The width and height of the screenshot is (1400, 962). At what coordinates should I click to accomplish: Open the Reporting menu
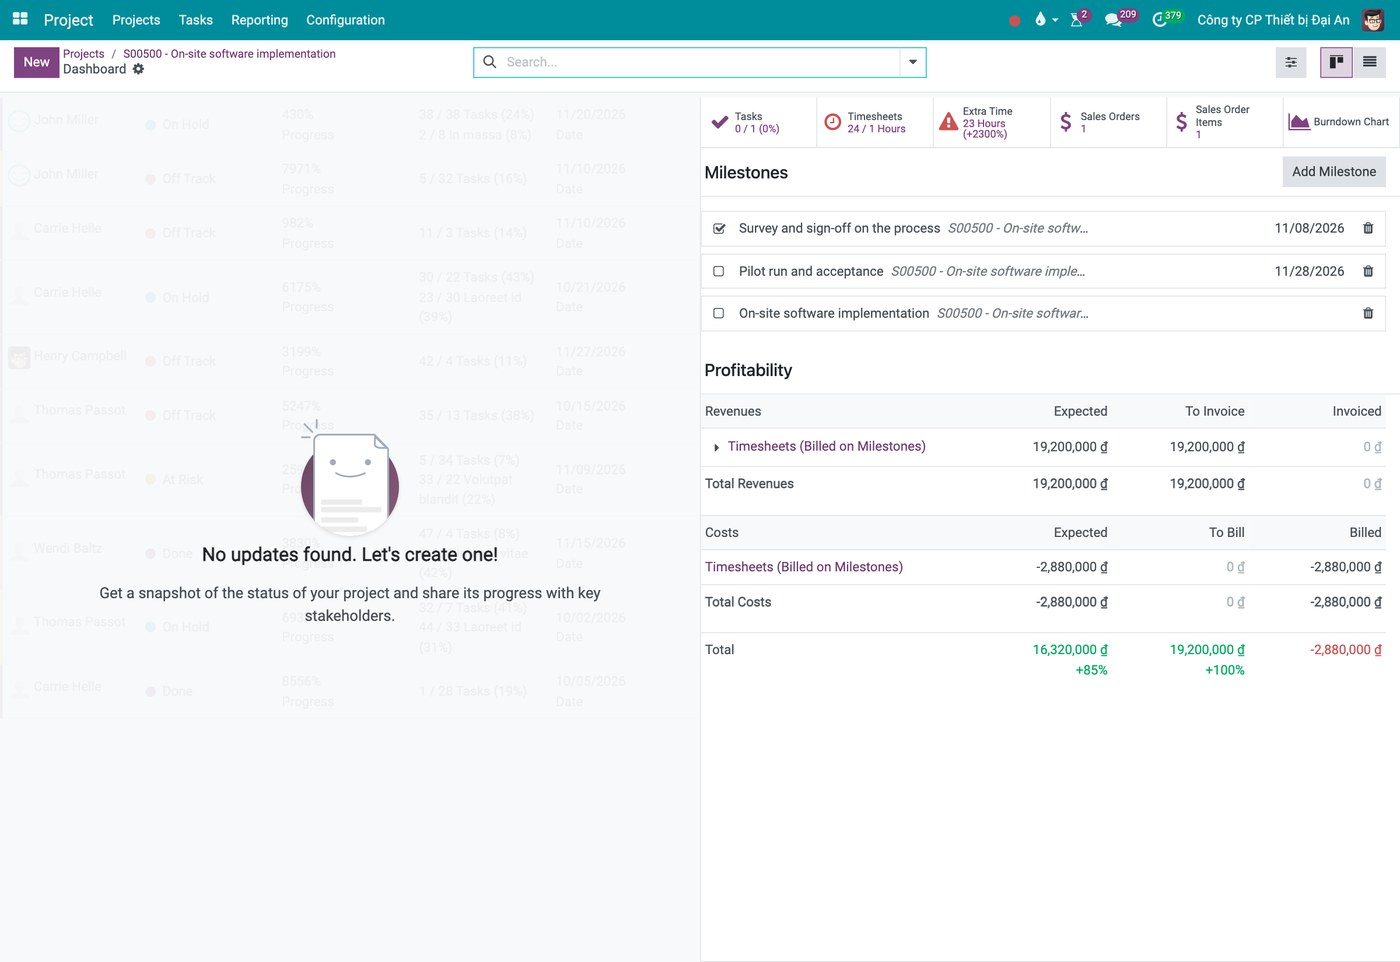[x=259, y=20]
